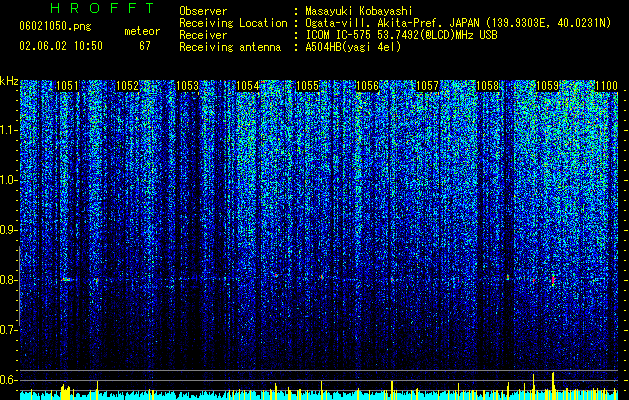Viewport: 629px width, 400px height.
Task: Click the name Masayuki Kobayashi
Action: tap(359, 11)
